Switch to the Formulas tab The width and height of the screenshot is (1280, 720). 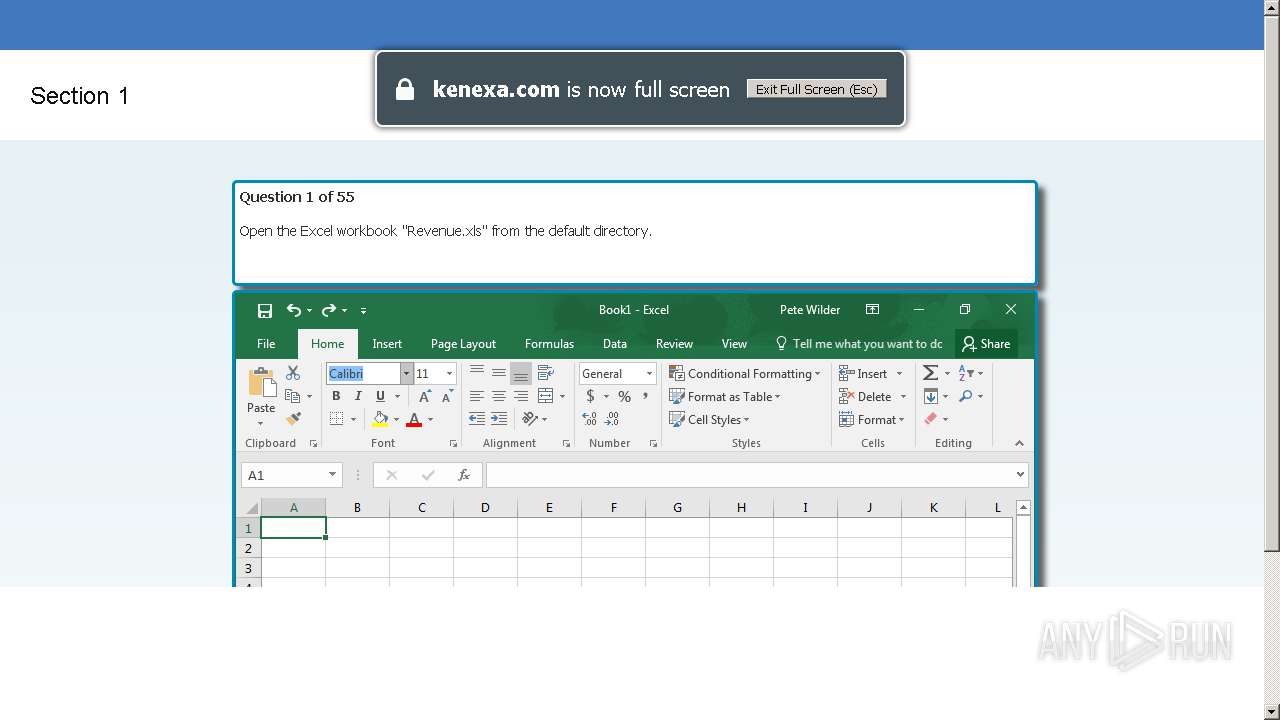click(x=549, y=344)
